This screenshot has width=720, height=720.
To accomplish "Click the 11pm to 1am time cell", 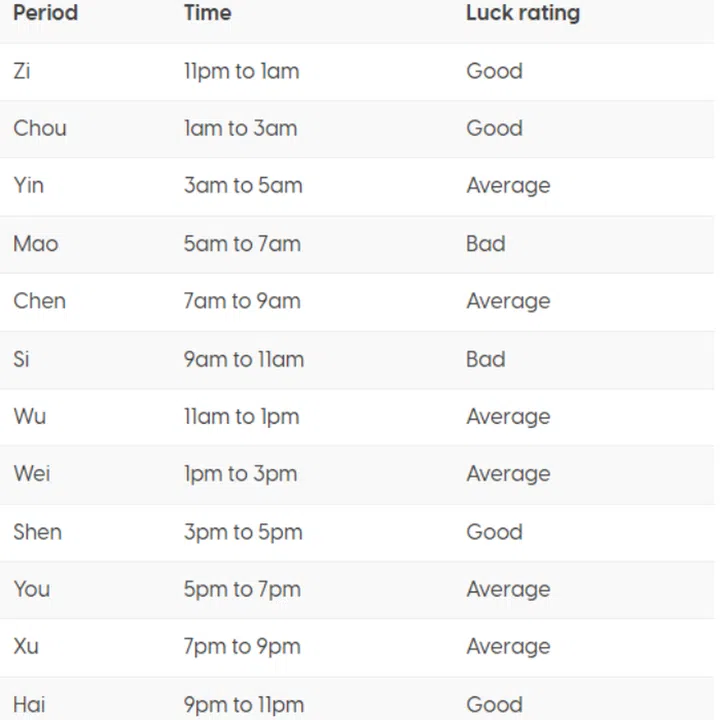I will [x=241, y=71].
